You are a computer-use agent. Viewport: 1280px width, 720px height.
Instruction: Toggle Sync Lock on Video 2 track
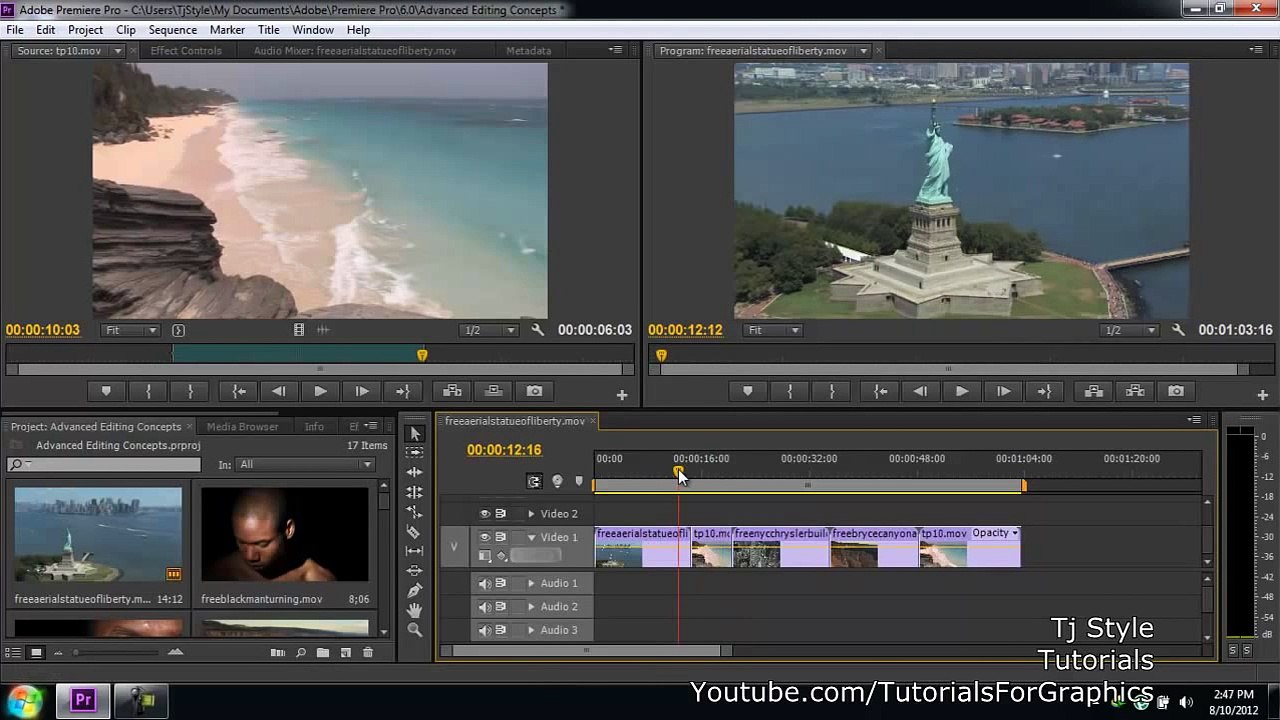click(501, 514)
